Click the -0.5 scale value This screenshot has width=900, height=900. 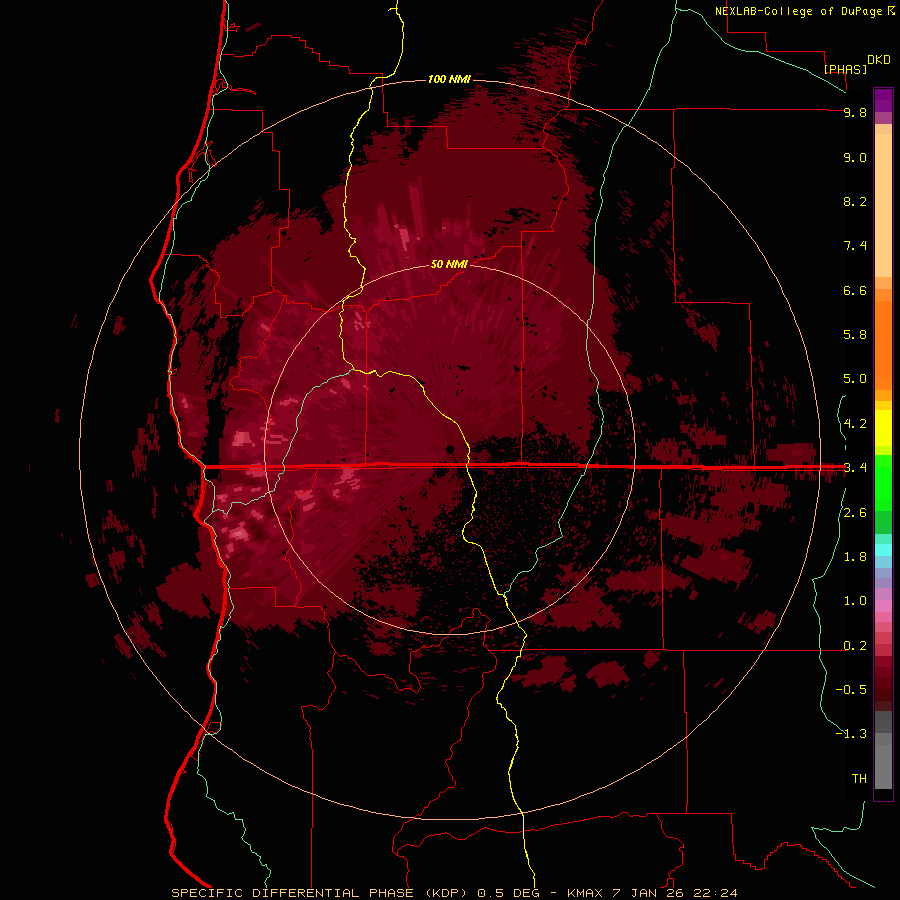(x=851, y=690)
